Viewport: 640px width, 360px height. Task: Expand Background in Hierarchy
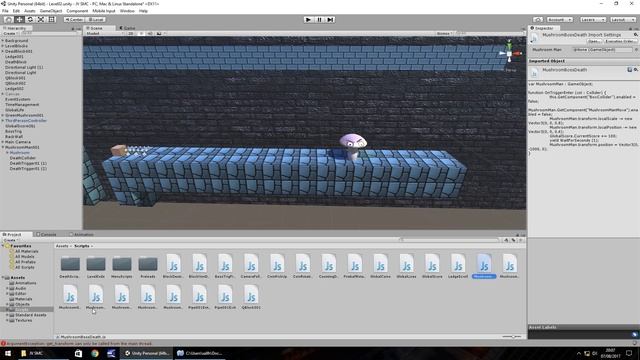pyautogui.click(x=3, y=41)
